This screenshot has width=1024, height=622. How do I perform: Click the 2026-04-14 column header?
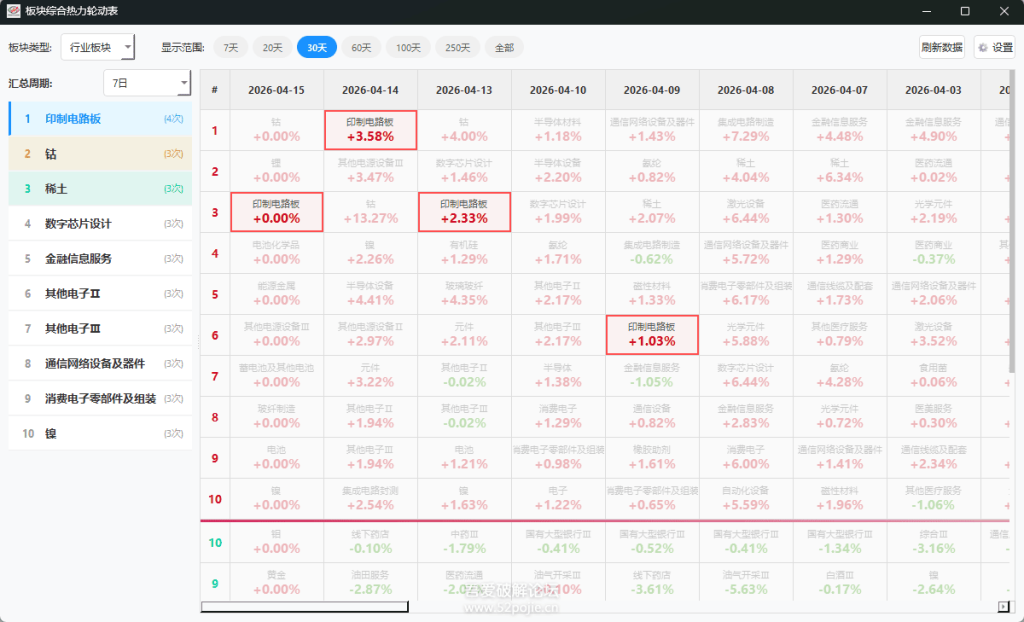[x=370, y=90]
